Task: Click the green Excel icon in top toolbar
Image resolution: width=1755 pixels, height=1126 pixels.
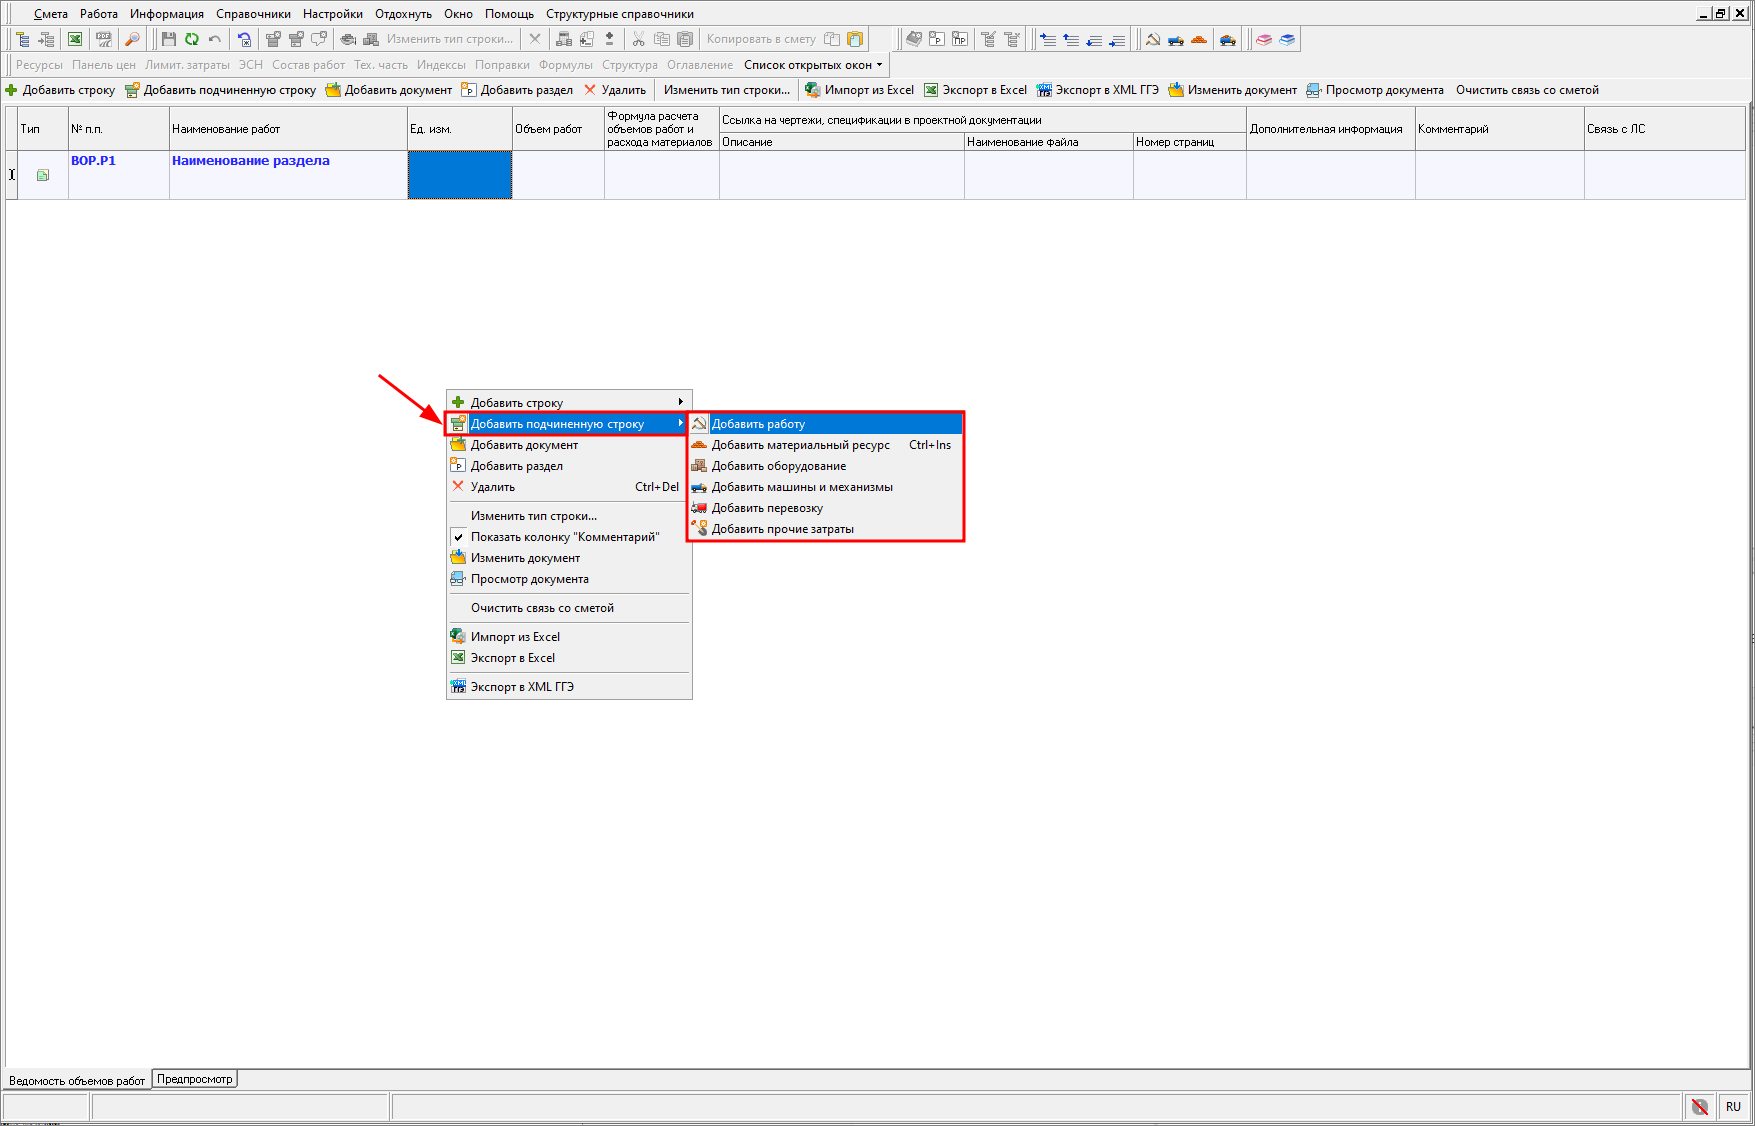Action: pos(75,39)
